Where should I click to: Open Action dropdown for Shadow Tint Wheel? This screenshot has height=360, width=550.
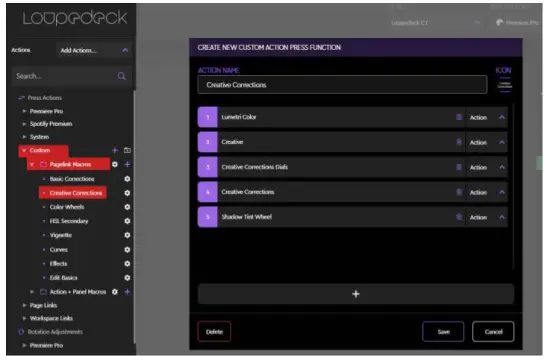pyautogui.click(x=487, y=217)
